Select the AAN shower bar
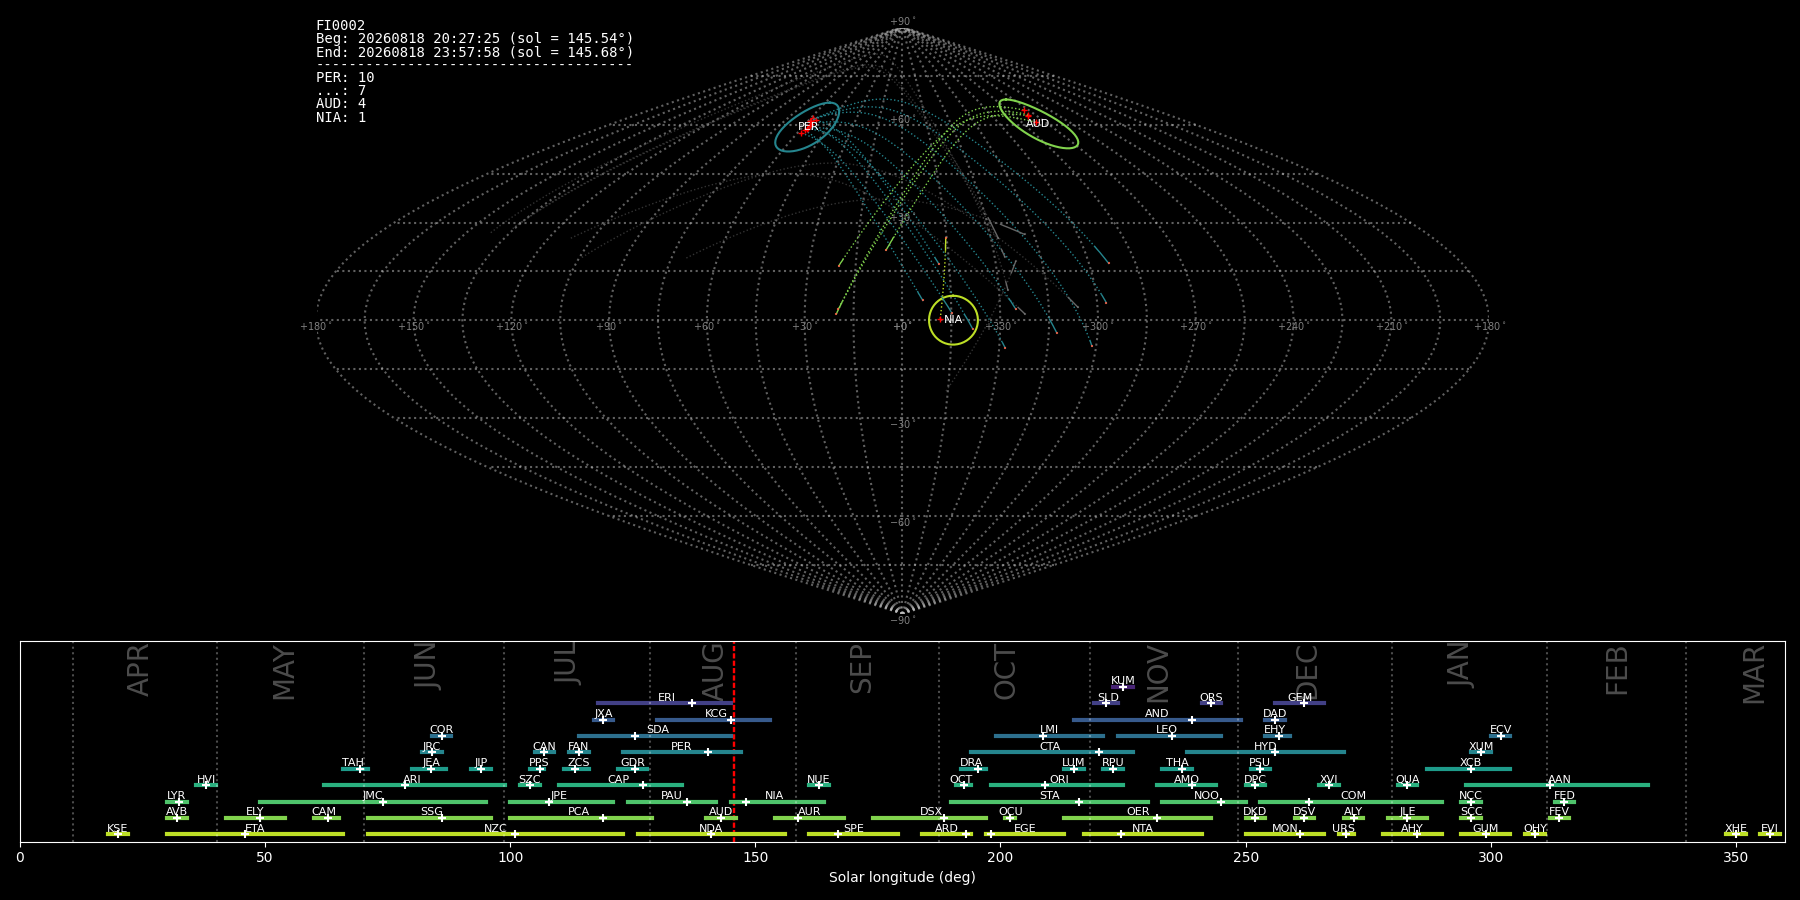1800x900 pixels. coord(1557,785)
